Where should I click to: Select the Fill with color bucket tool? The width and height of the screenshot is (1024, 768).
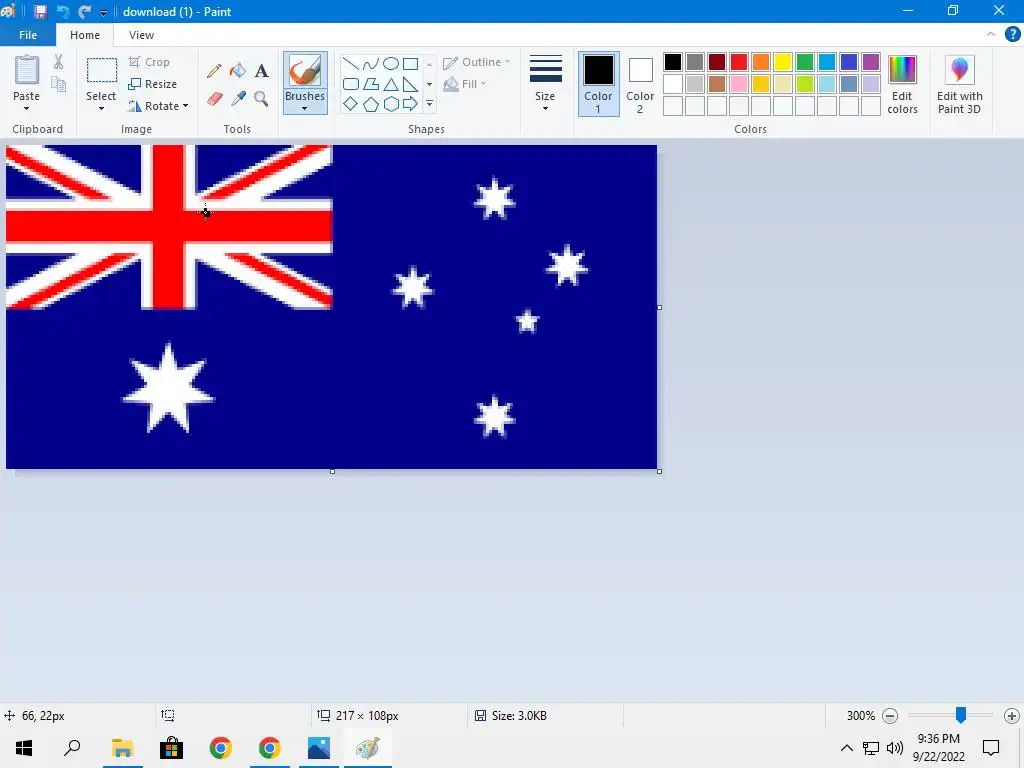click(x=238, y=71)
